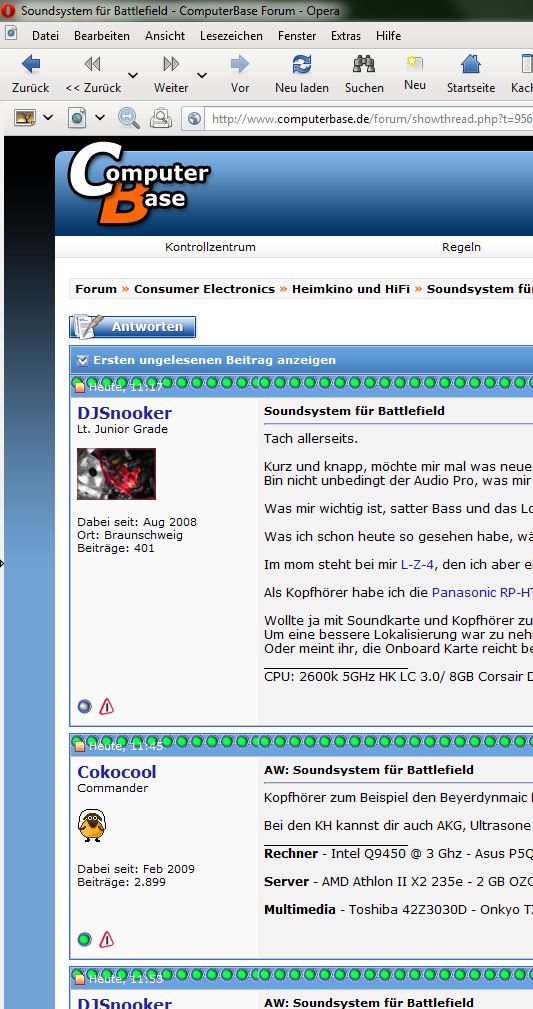
Task: Click the page icon left of Datei menu
Action: [11, 33]
